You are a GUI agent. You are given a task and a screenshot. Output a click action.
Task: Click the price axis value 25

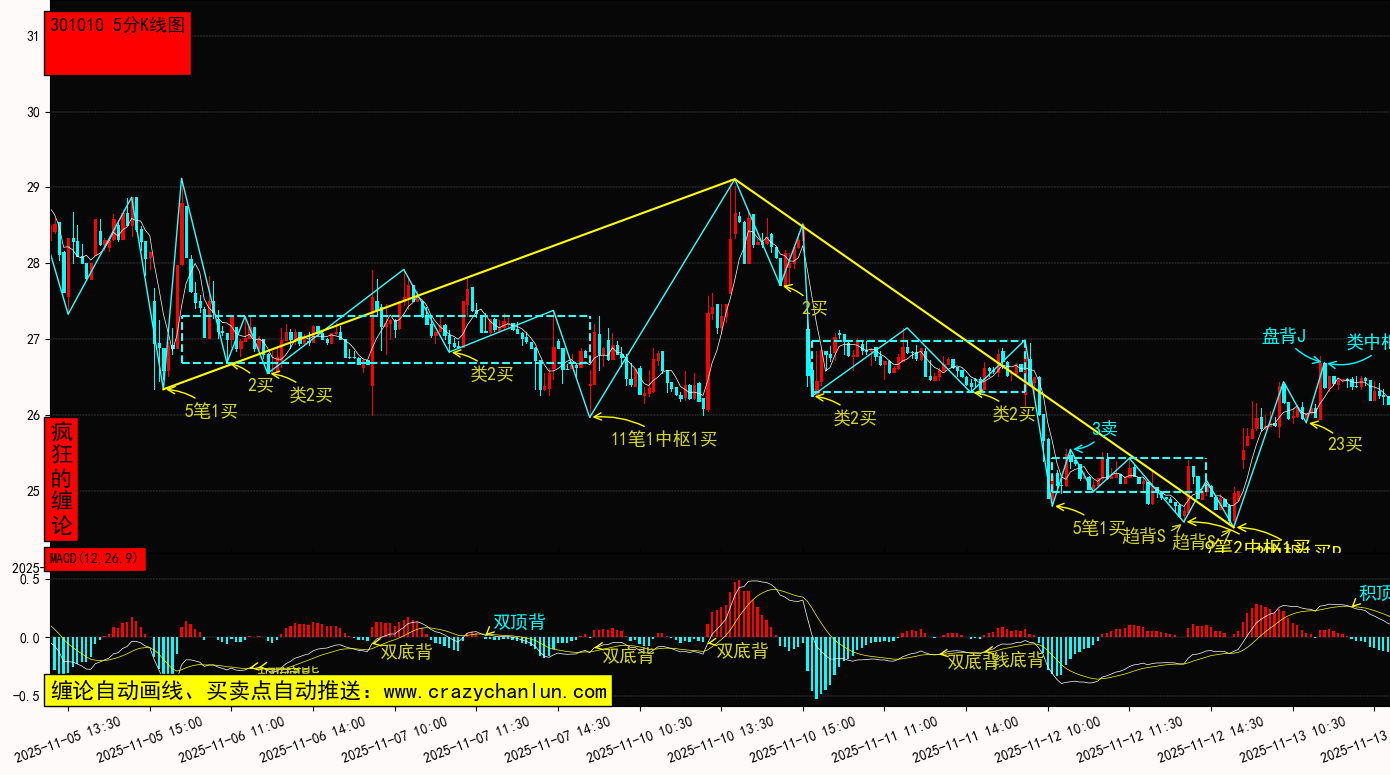33,491
